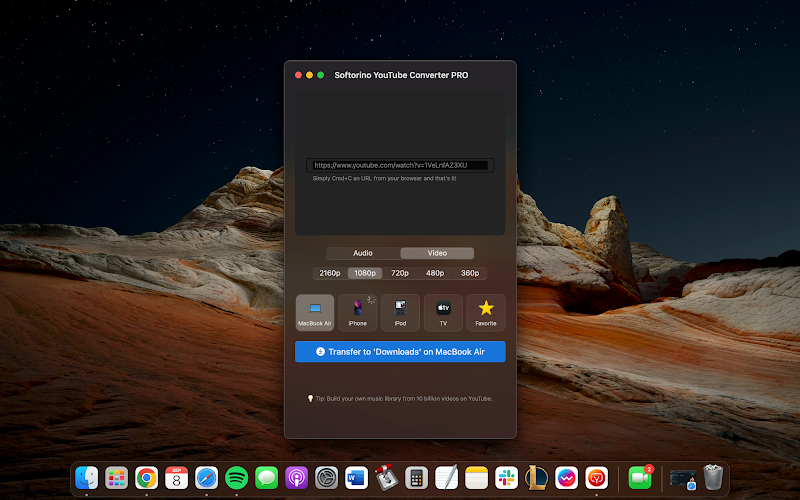Switch to the Audio tab
The height and width of the screenshot is (500, 800).
363,253
